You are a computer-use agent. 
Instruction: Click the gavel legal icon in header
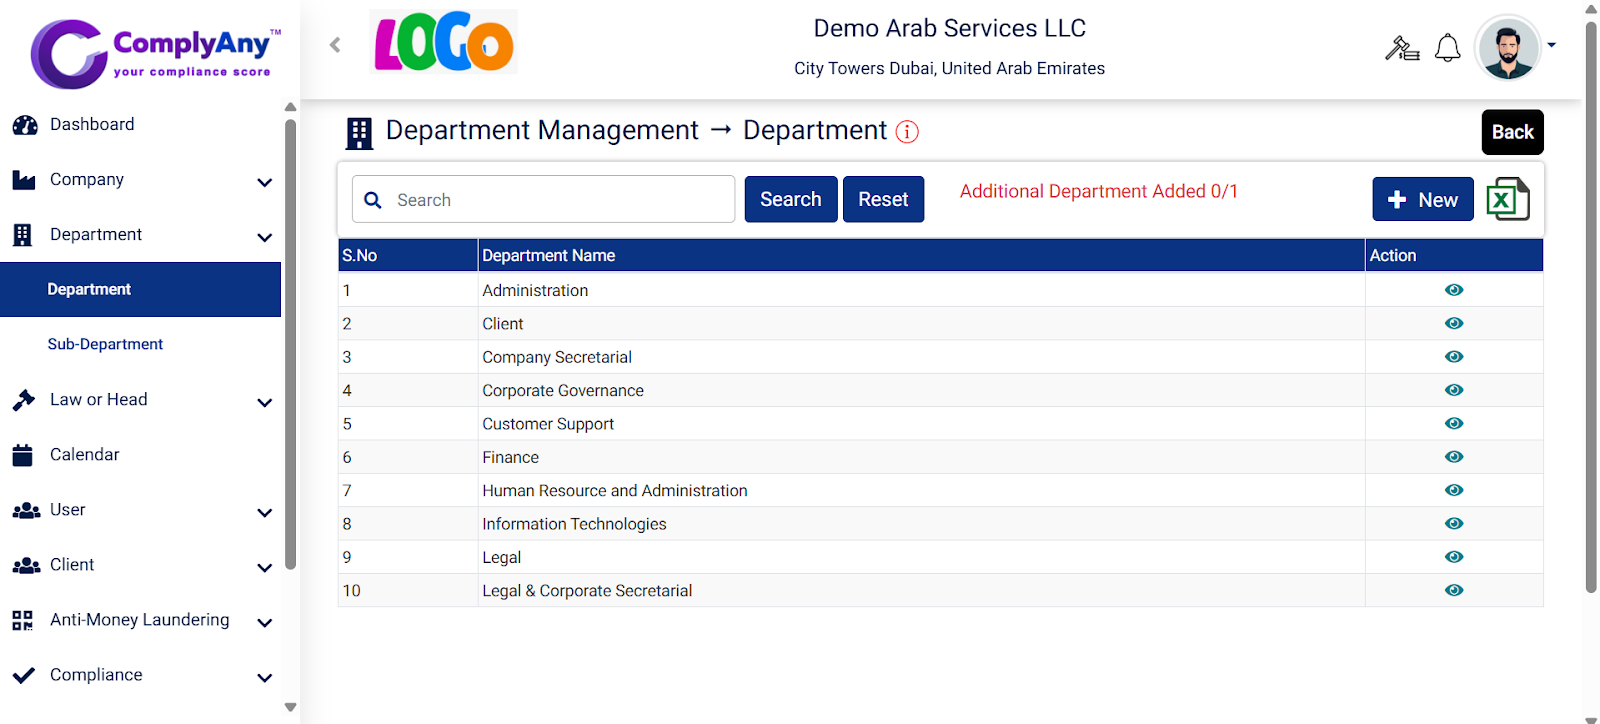(1401, 48)
